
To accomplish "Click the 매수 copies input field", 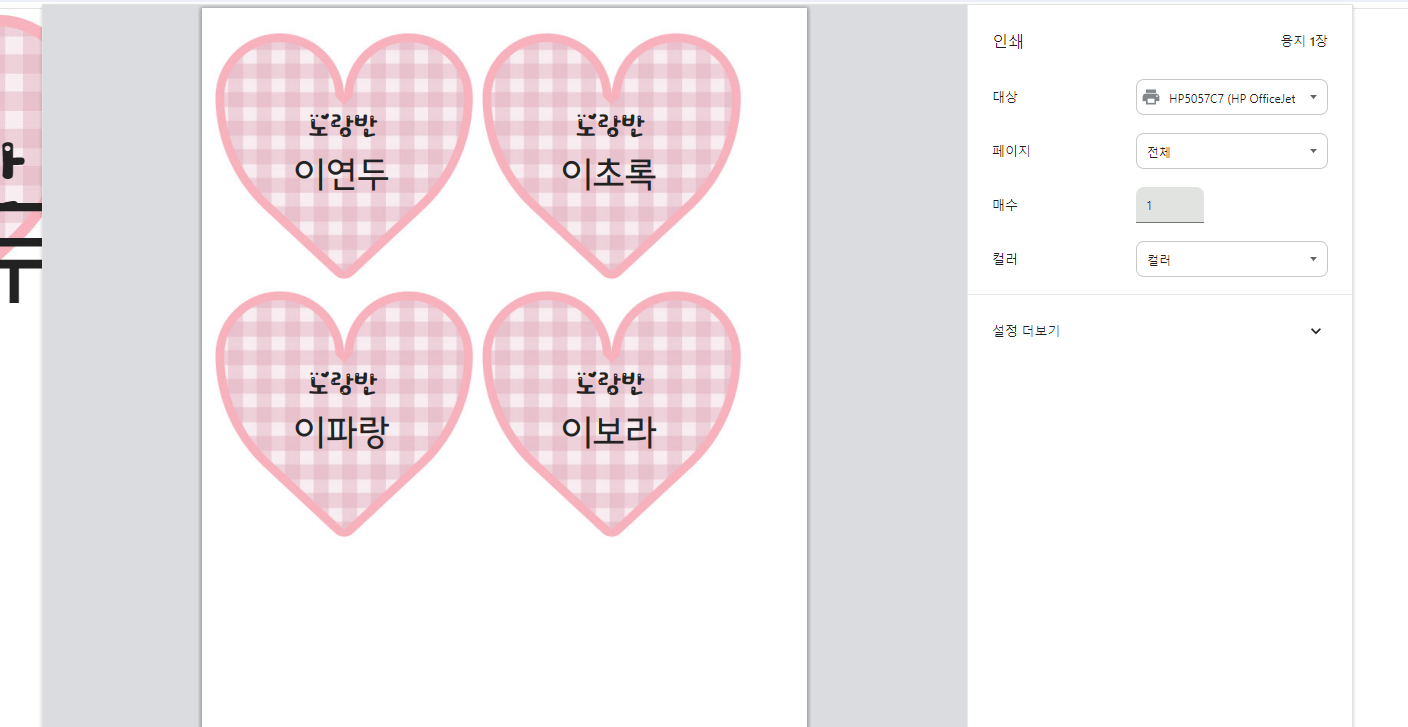I will (x=1169, y=205).
